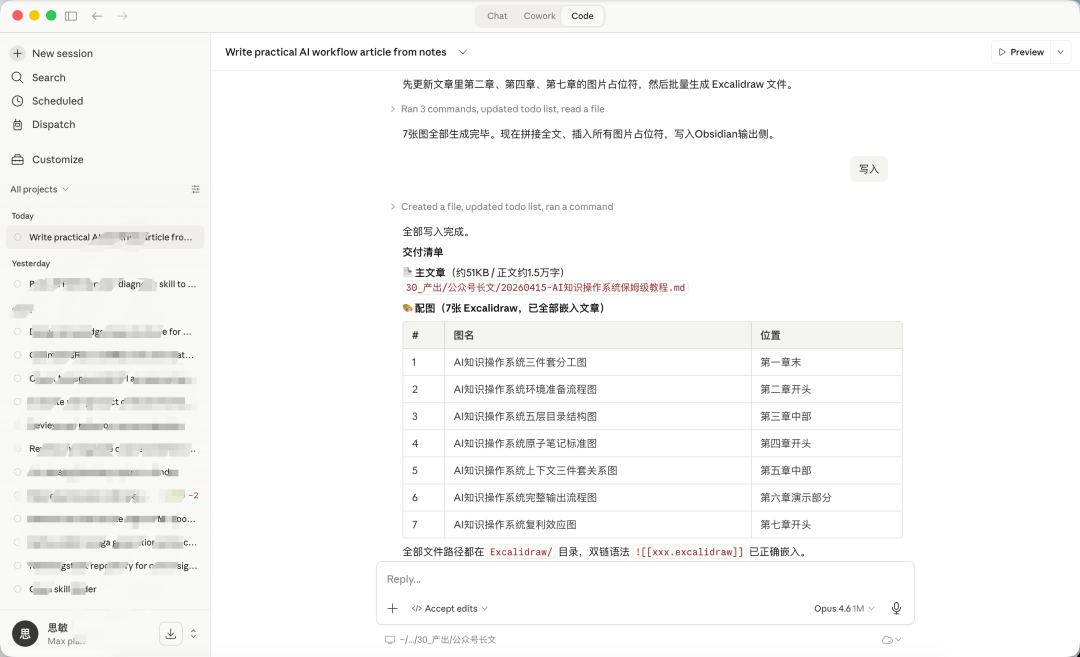The height and width of the screenshot is (657, 1080).
Task: Open yesterday's session ending in 'skill to ...'
Action: (x=105, y=284)
